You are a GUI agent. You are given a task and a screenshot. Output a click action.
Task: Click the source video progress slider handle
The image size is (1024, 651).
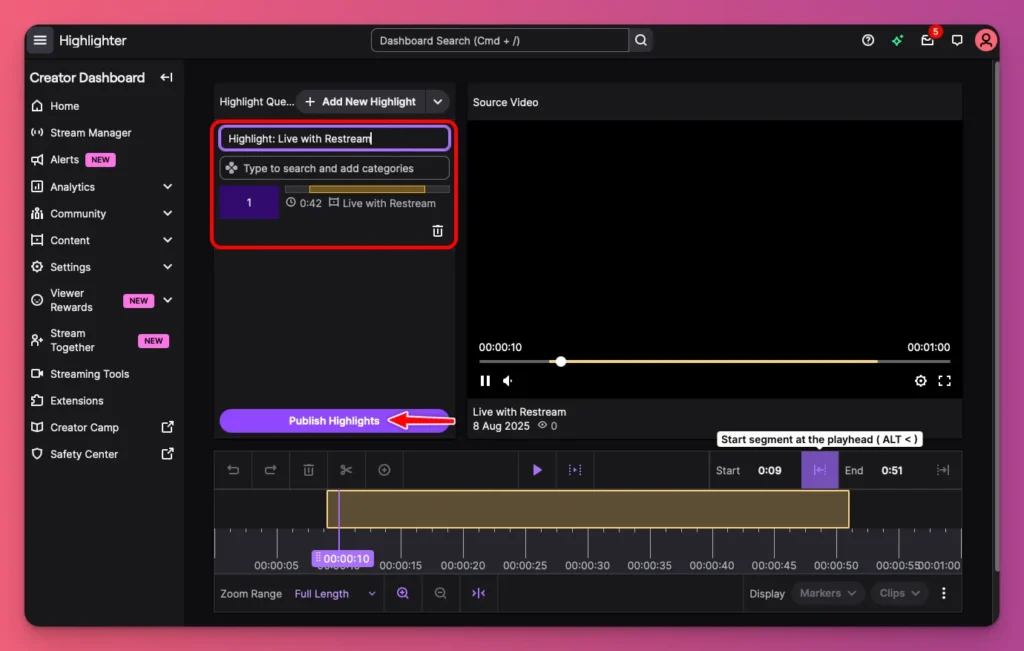coord(560,361)
